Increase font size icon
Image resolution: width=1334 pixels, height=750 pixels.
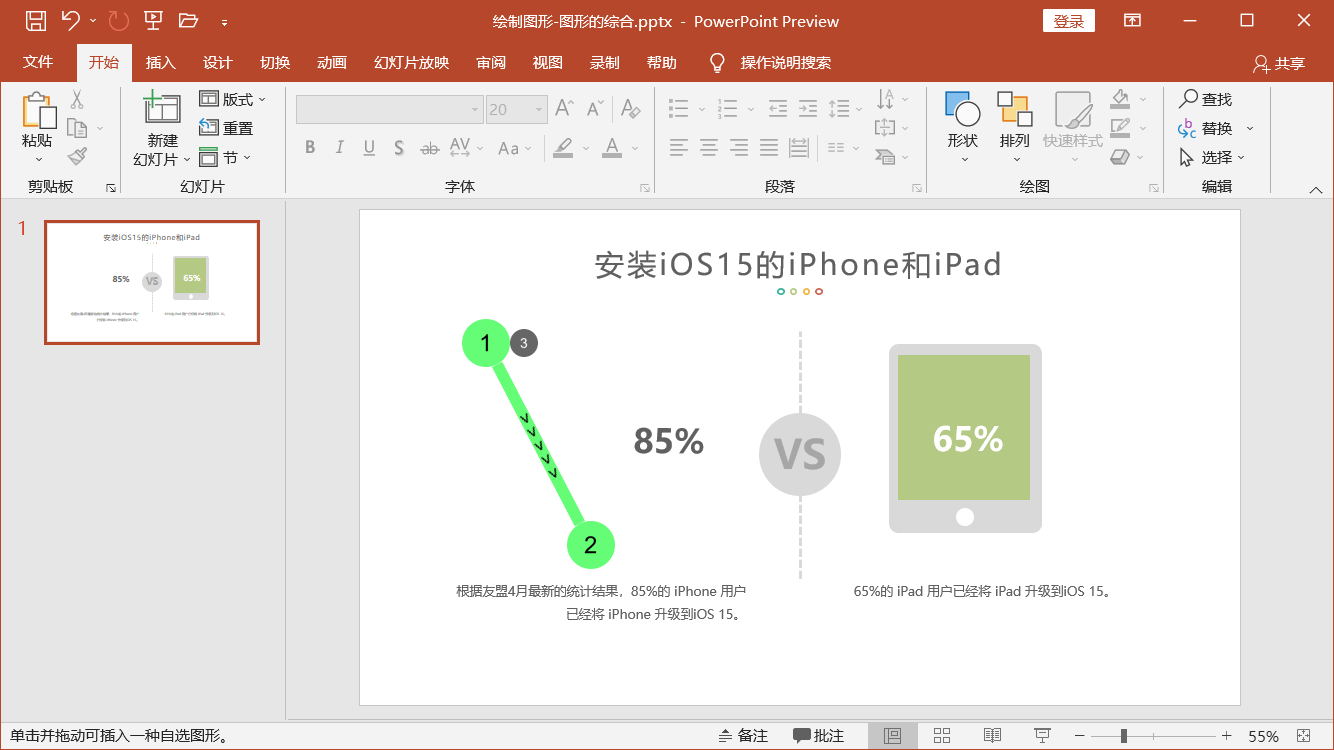tap(565, 109)
